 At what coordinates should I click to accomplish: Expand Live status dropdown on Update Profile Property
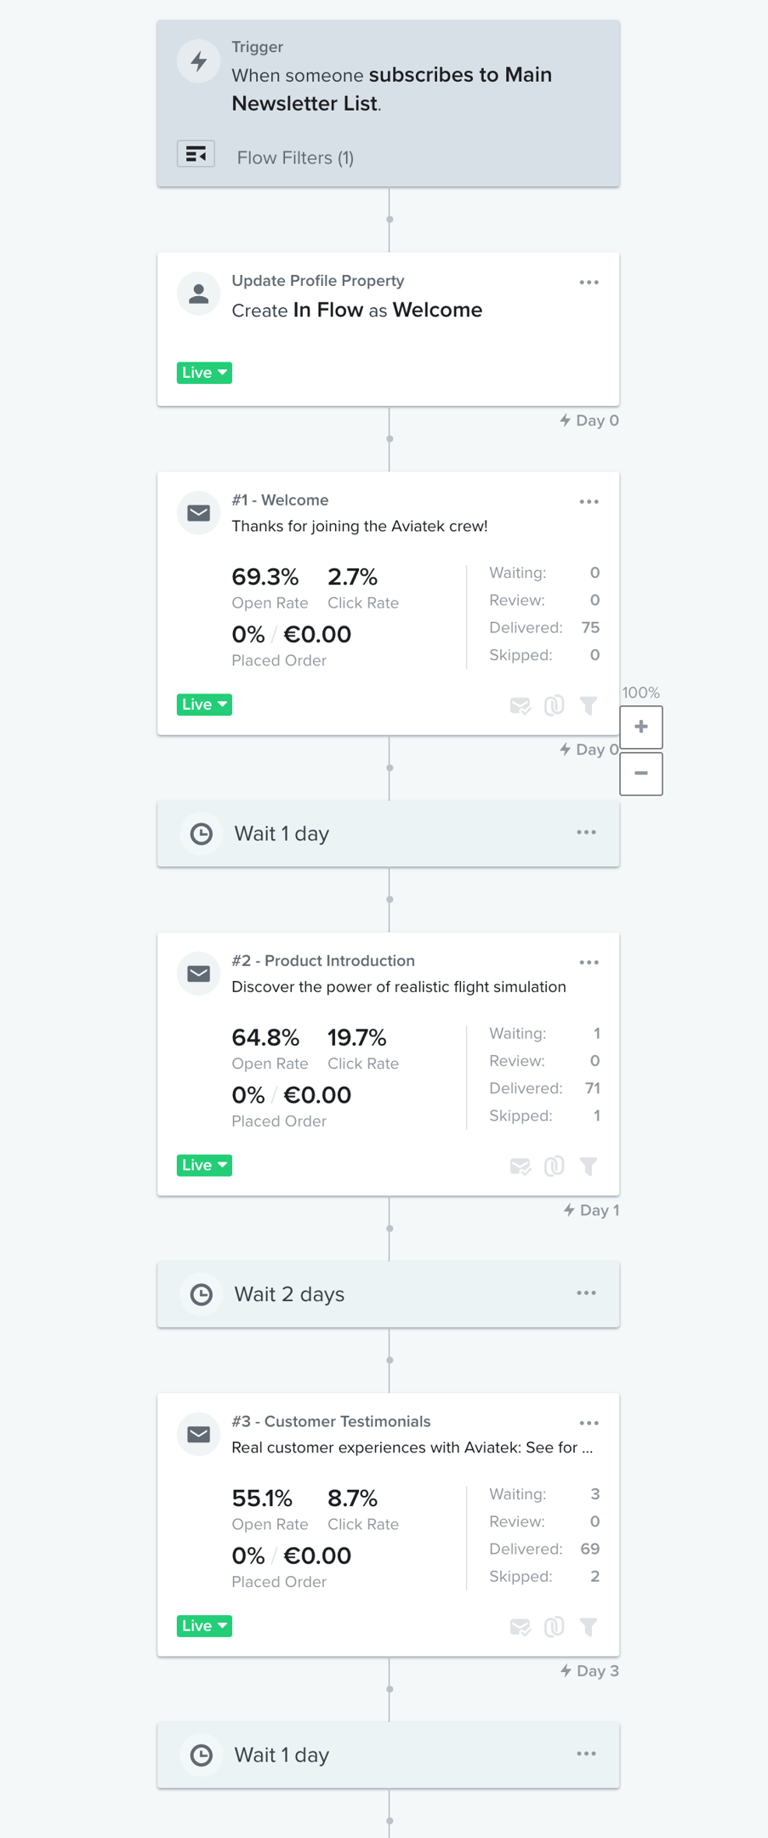pyautogui.click(x=204, y=373)
